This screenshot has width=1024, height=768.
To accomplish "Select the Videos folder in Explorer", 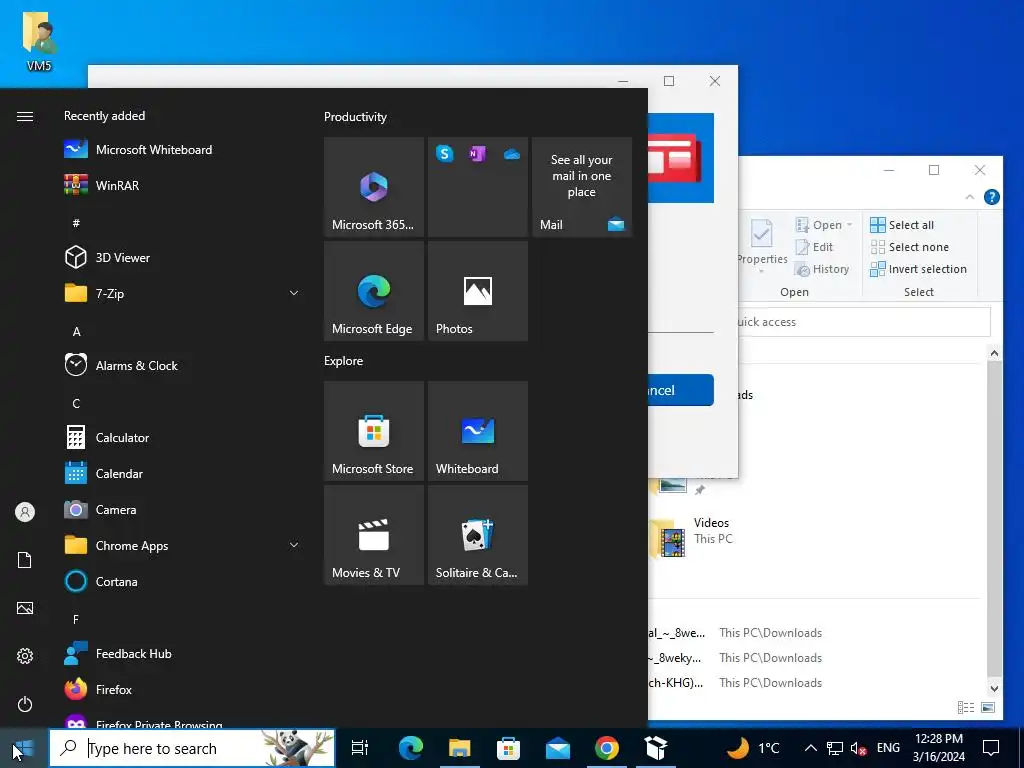I will point(693,538).
